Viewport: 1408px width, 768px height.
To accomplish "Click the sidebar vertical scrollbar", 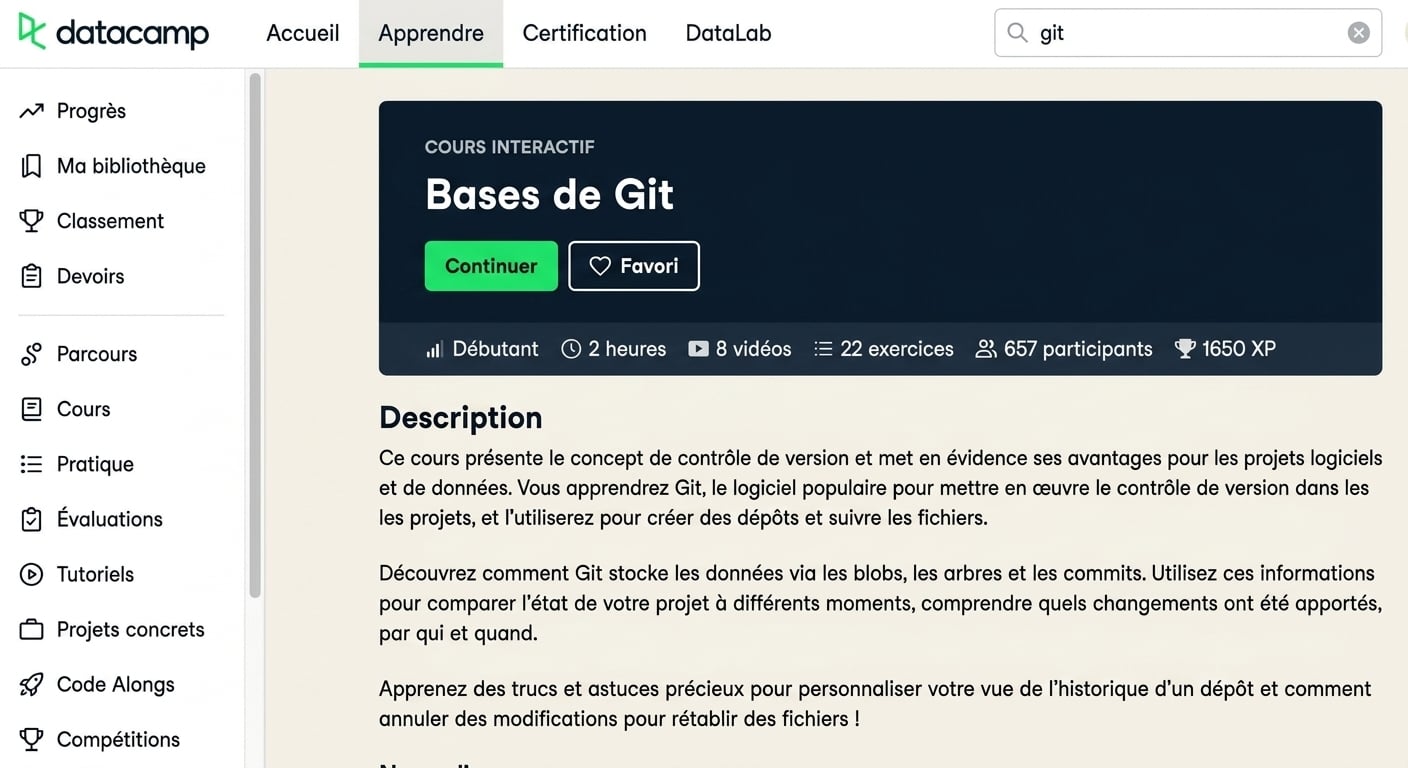I will point(255,335).
